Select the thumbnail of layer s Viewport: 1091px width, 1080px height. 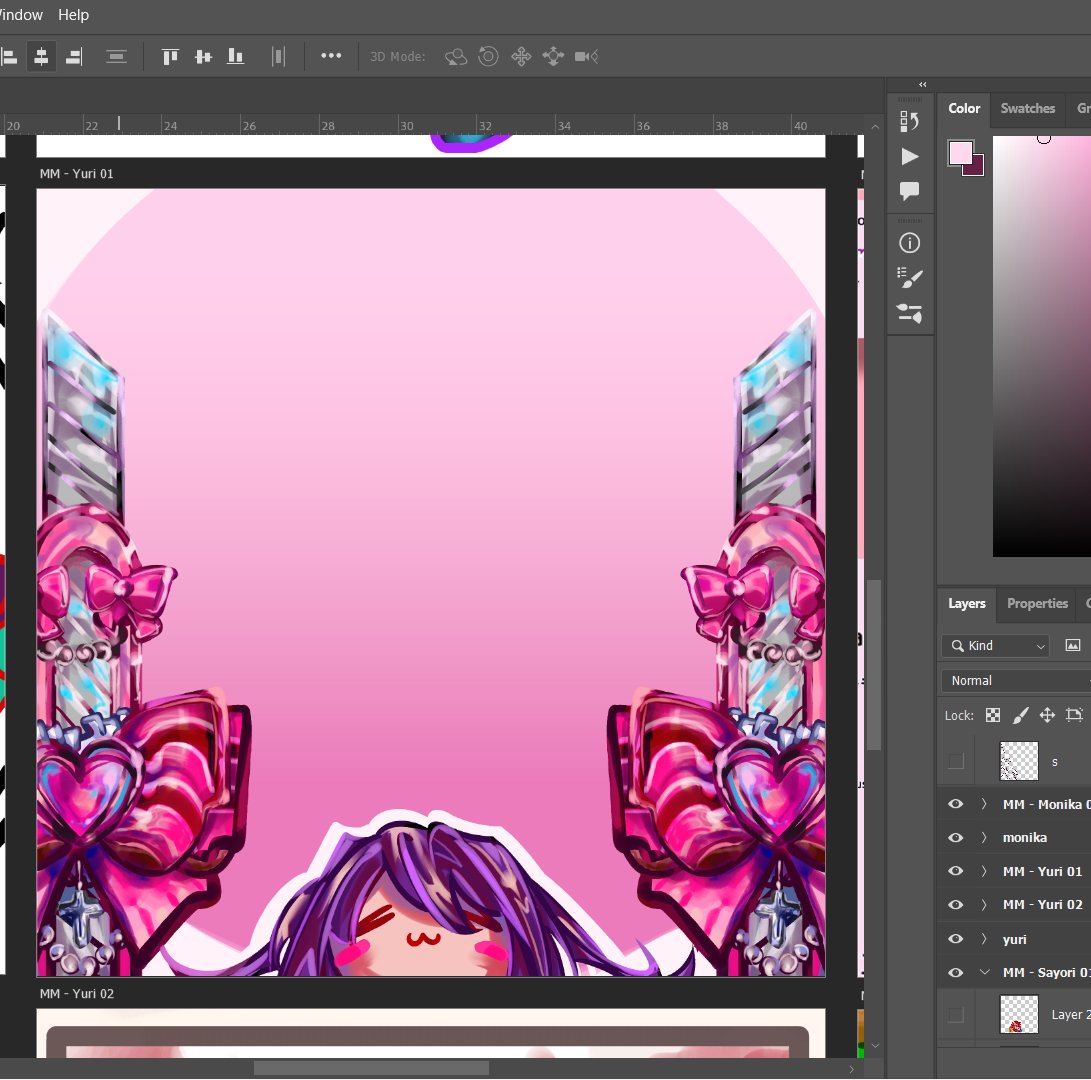[1019, 761]
